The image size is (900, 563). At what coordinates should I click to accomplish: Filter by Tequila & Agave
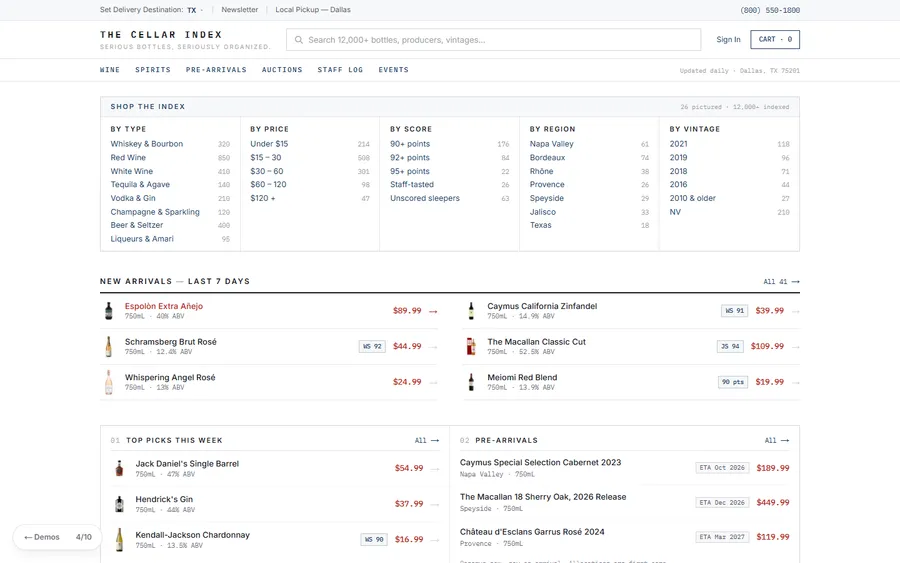[140, 185]
